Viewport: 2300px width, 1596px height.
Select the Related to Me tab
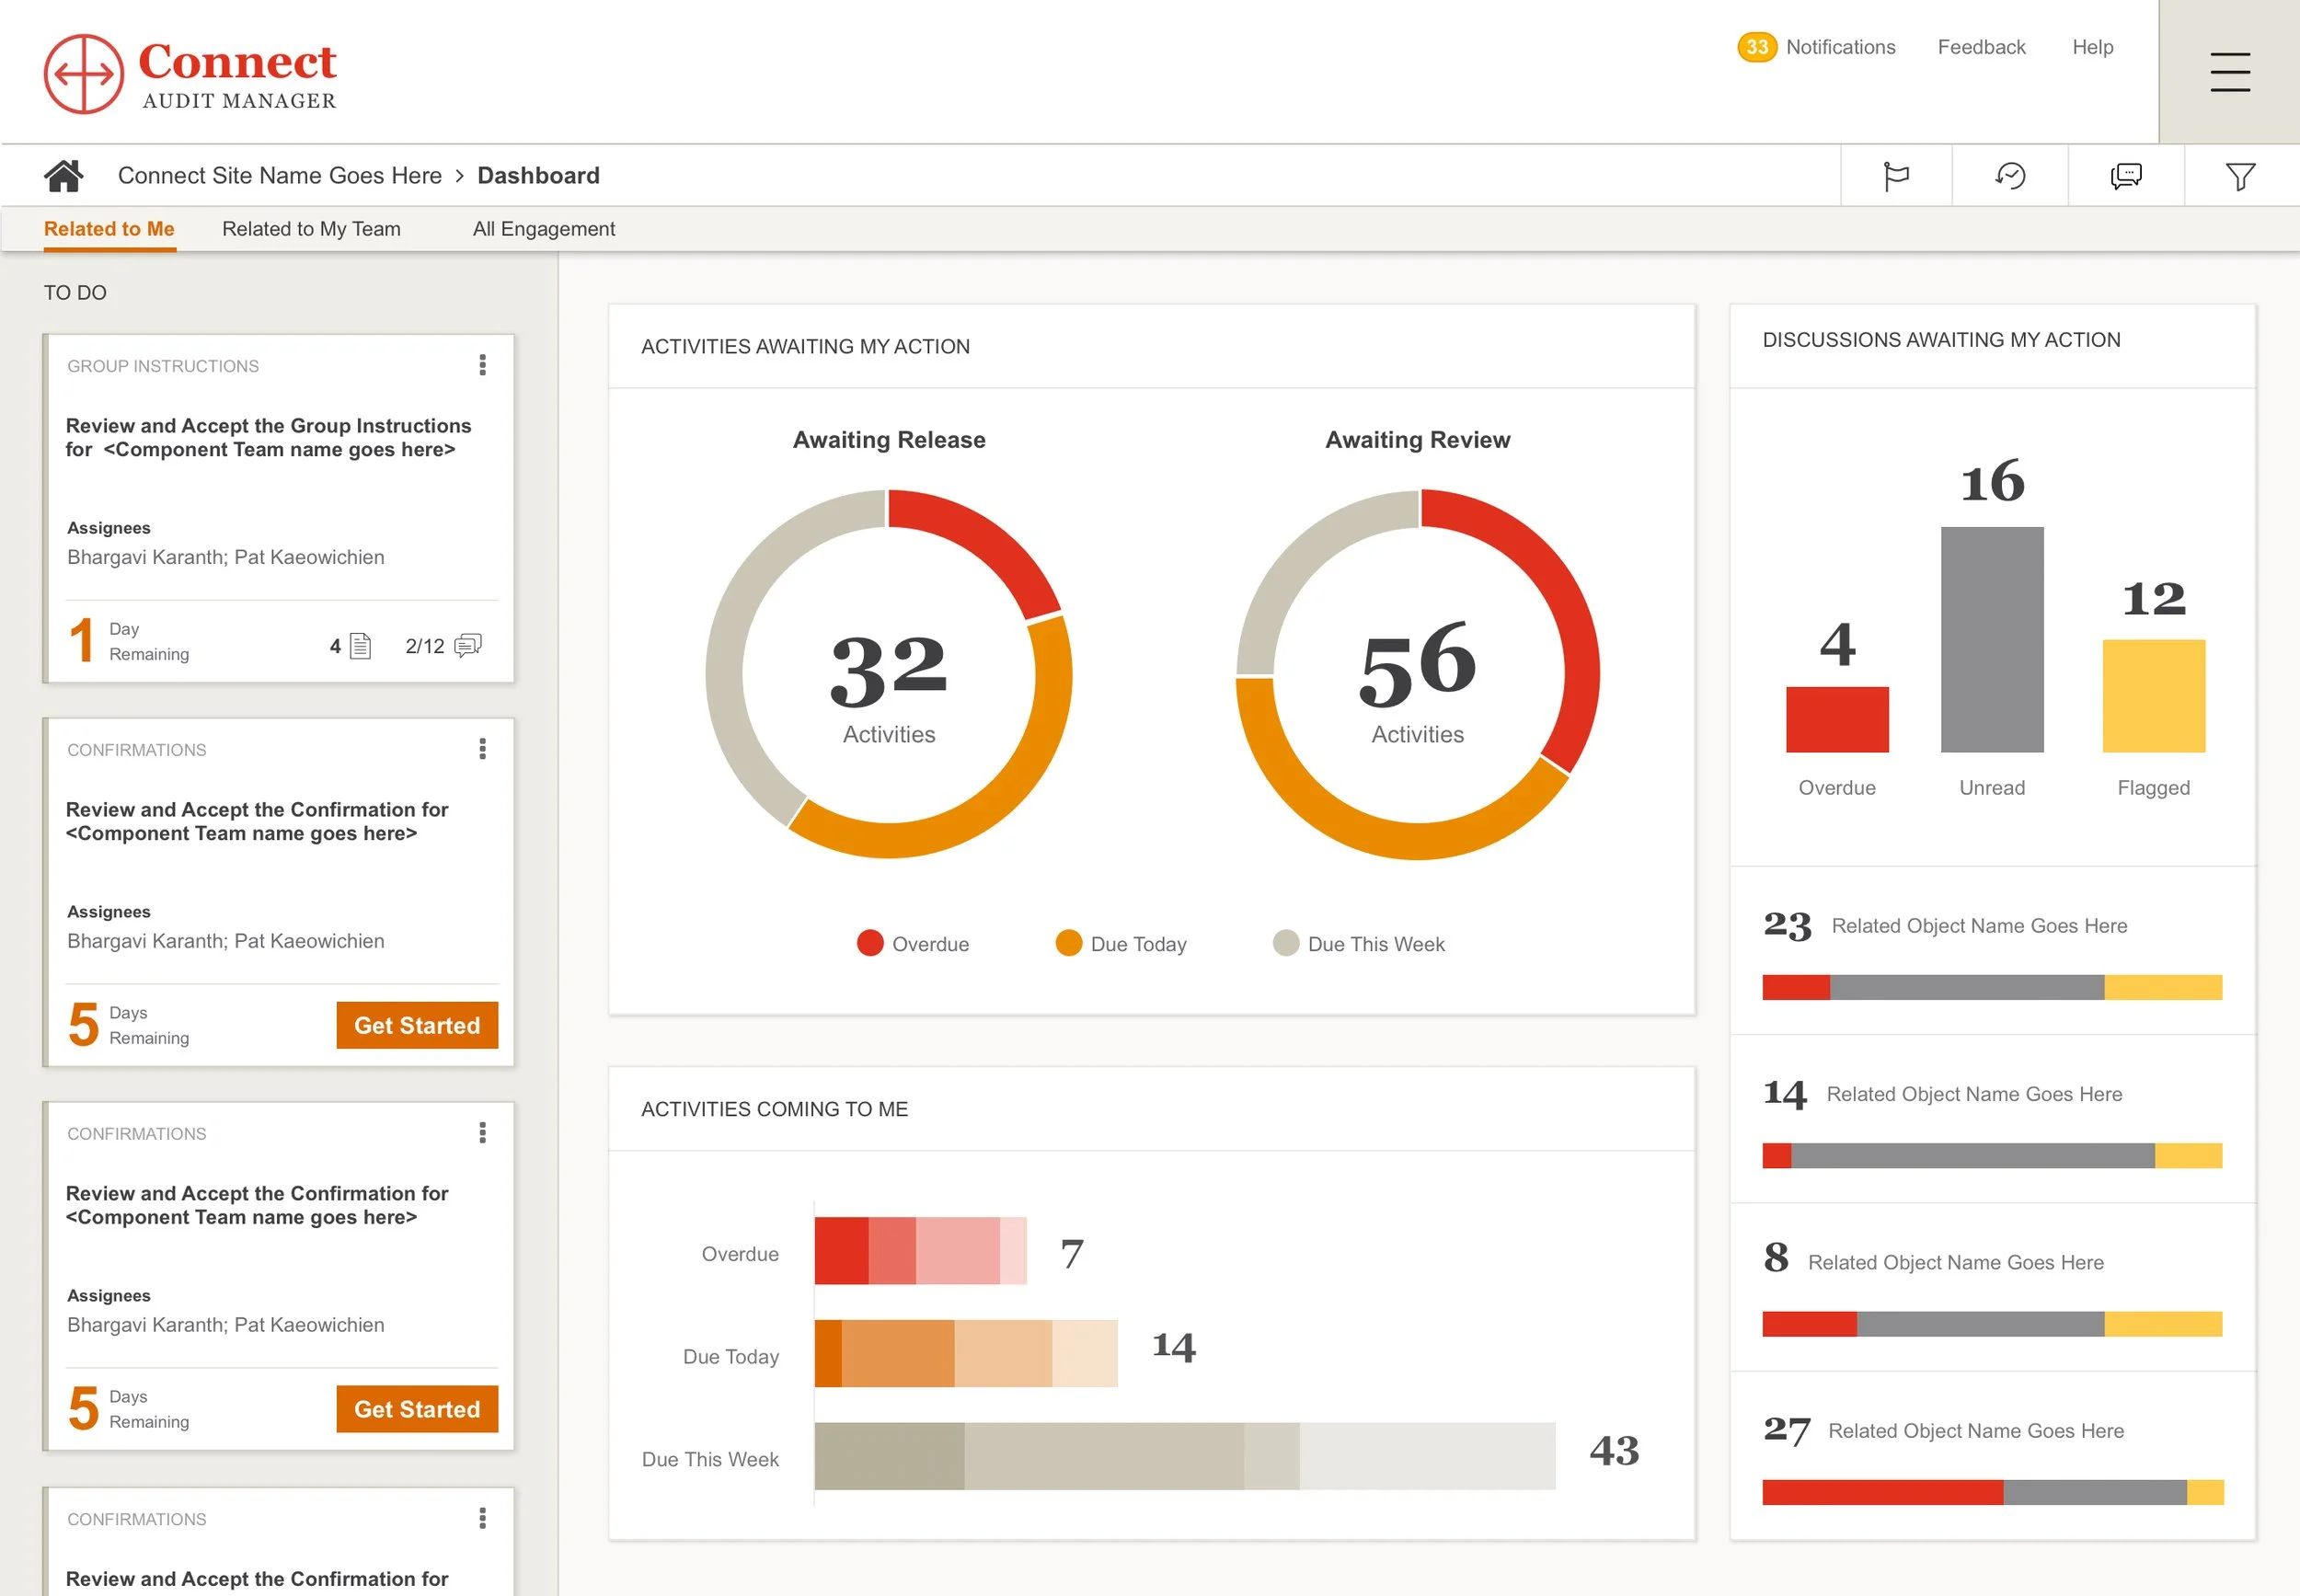(109, 229)
